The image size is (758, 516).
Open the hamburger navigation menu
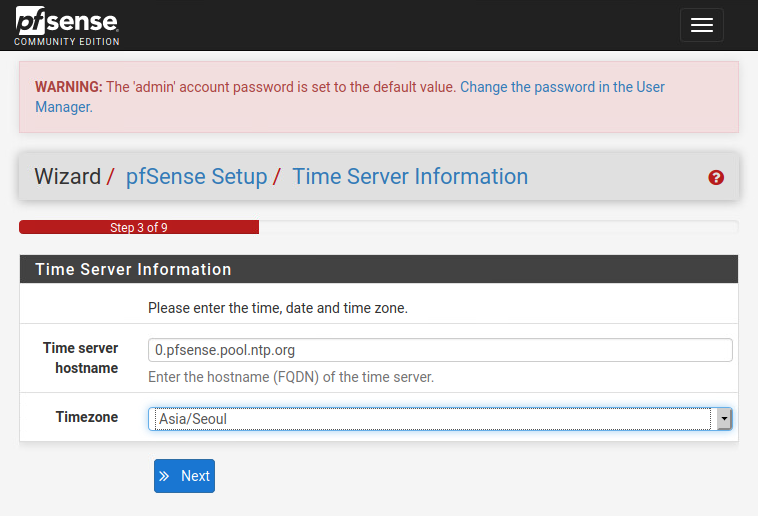coord(701,25)
